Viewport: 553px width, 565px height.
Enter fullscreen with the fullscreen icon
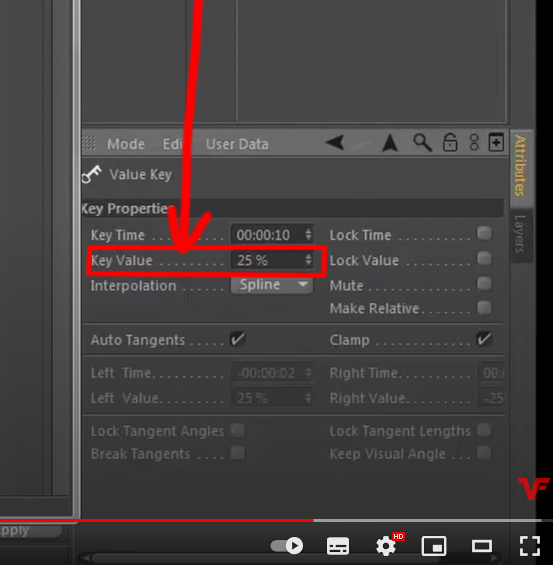(x=530, y=546)
